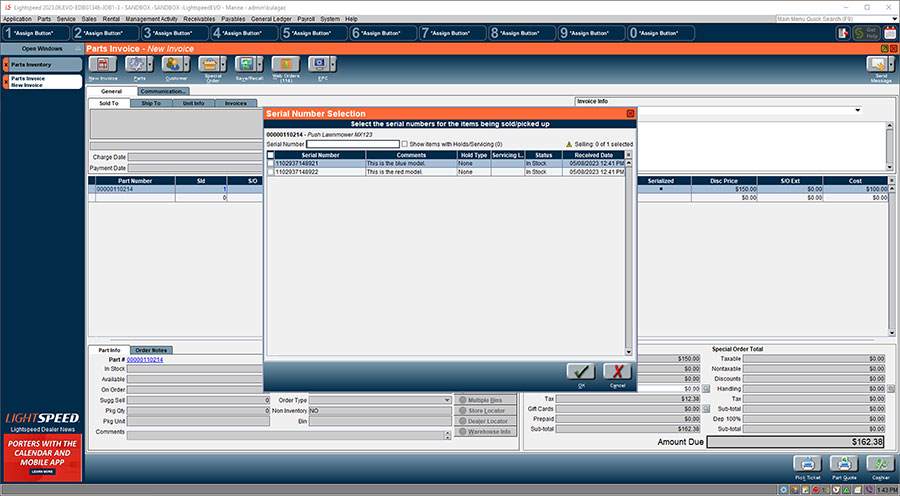Click the Pick Ticket printer icon
The width and height of the screenshot is (900, 496).
(808, 463)
